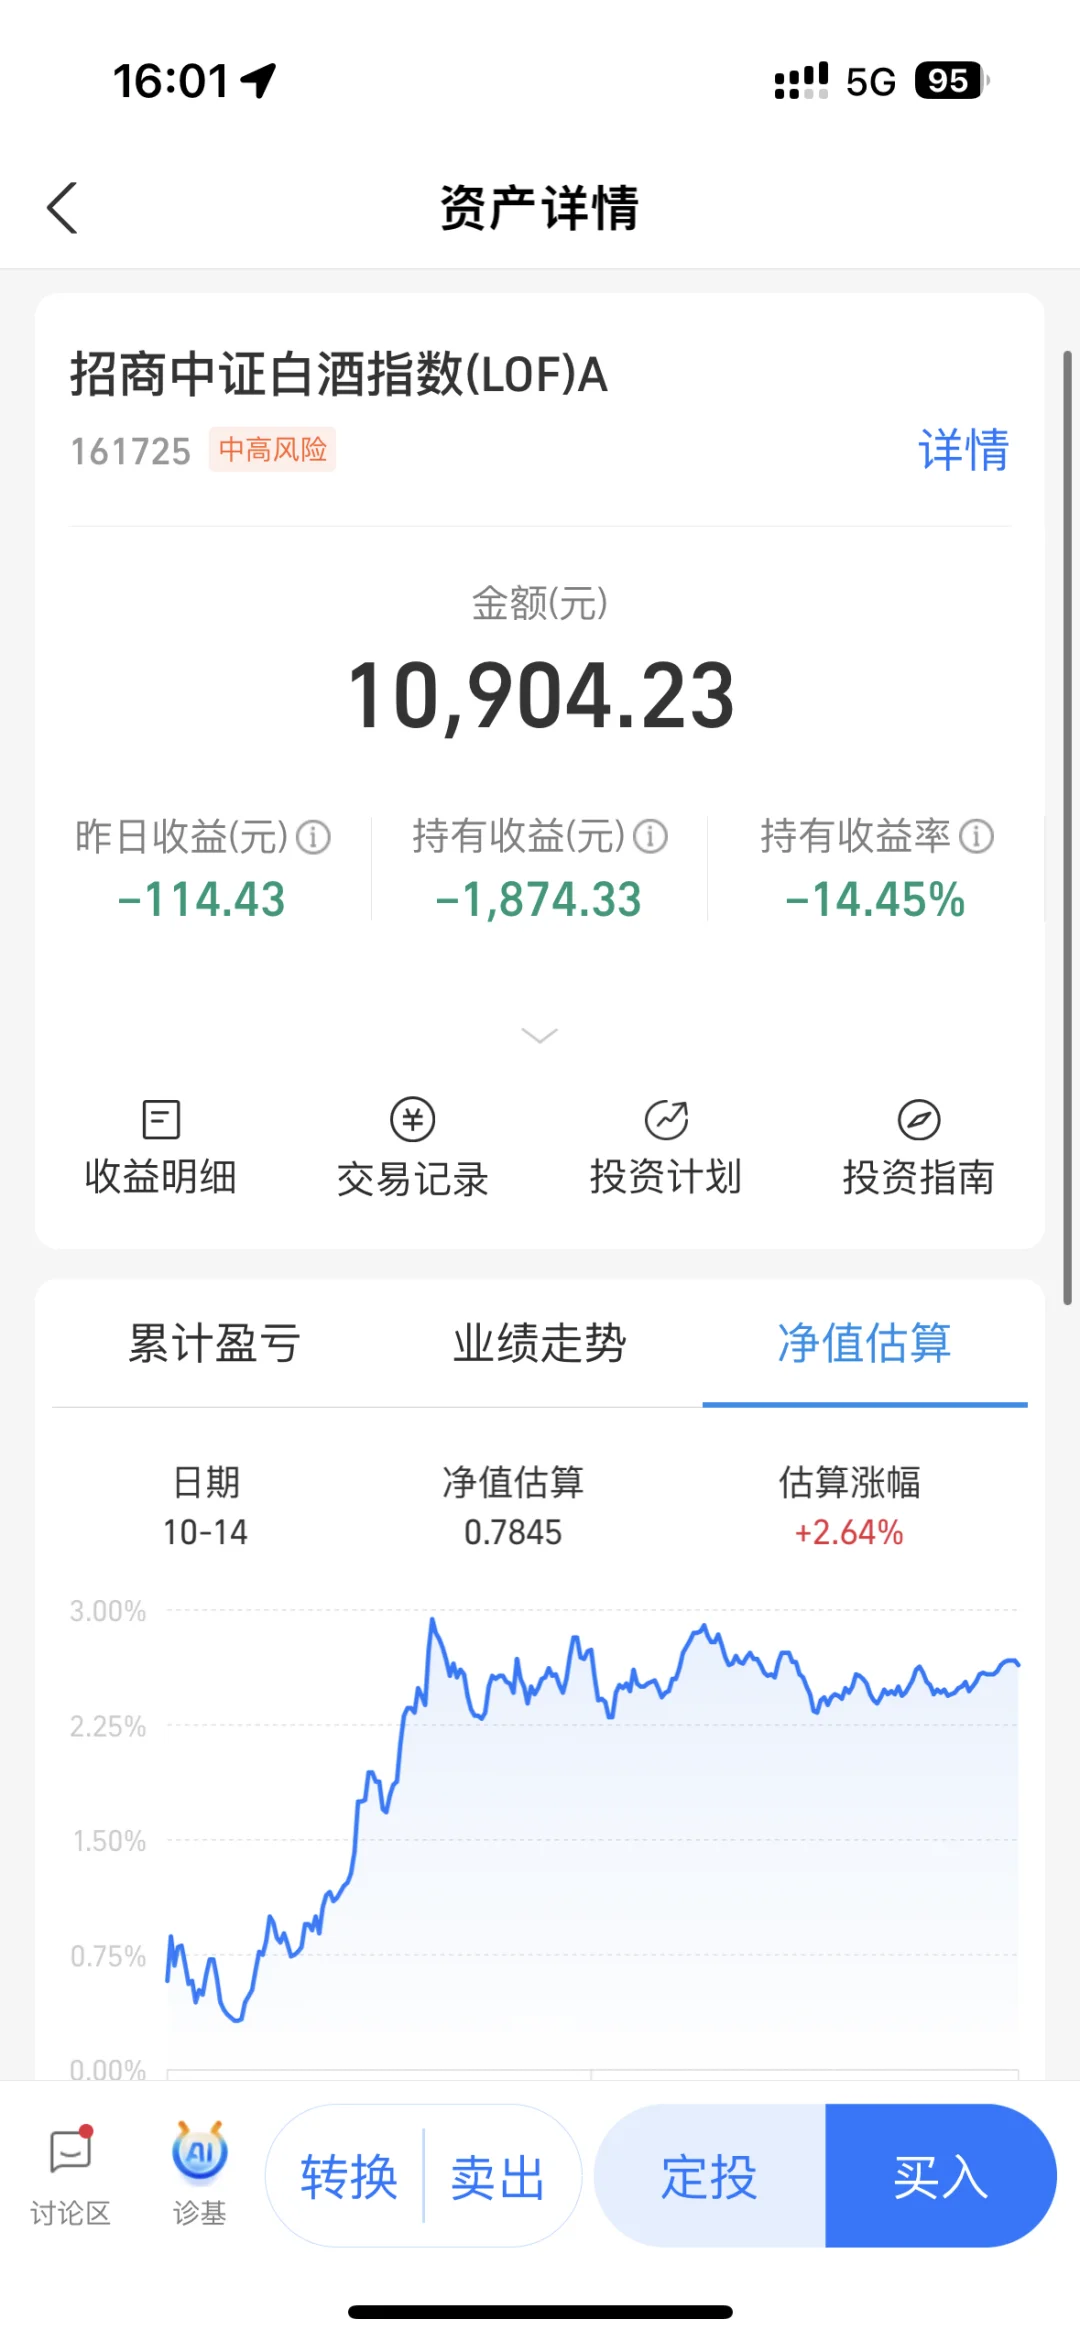Switch to the 累计盈亏 tab
1080x2341 pixels.
coord(214,1343)
